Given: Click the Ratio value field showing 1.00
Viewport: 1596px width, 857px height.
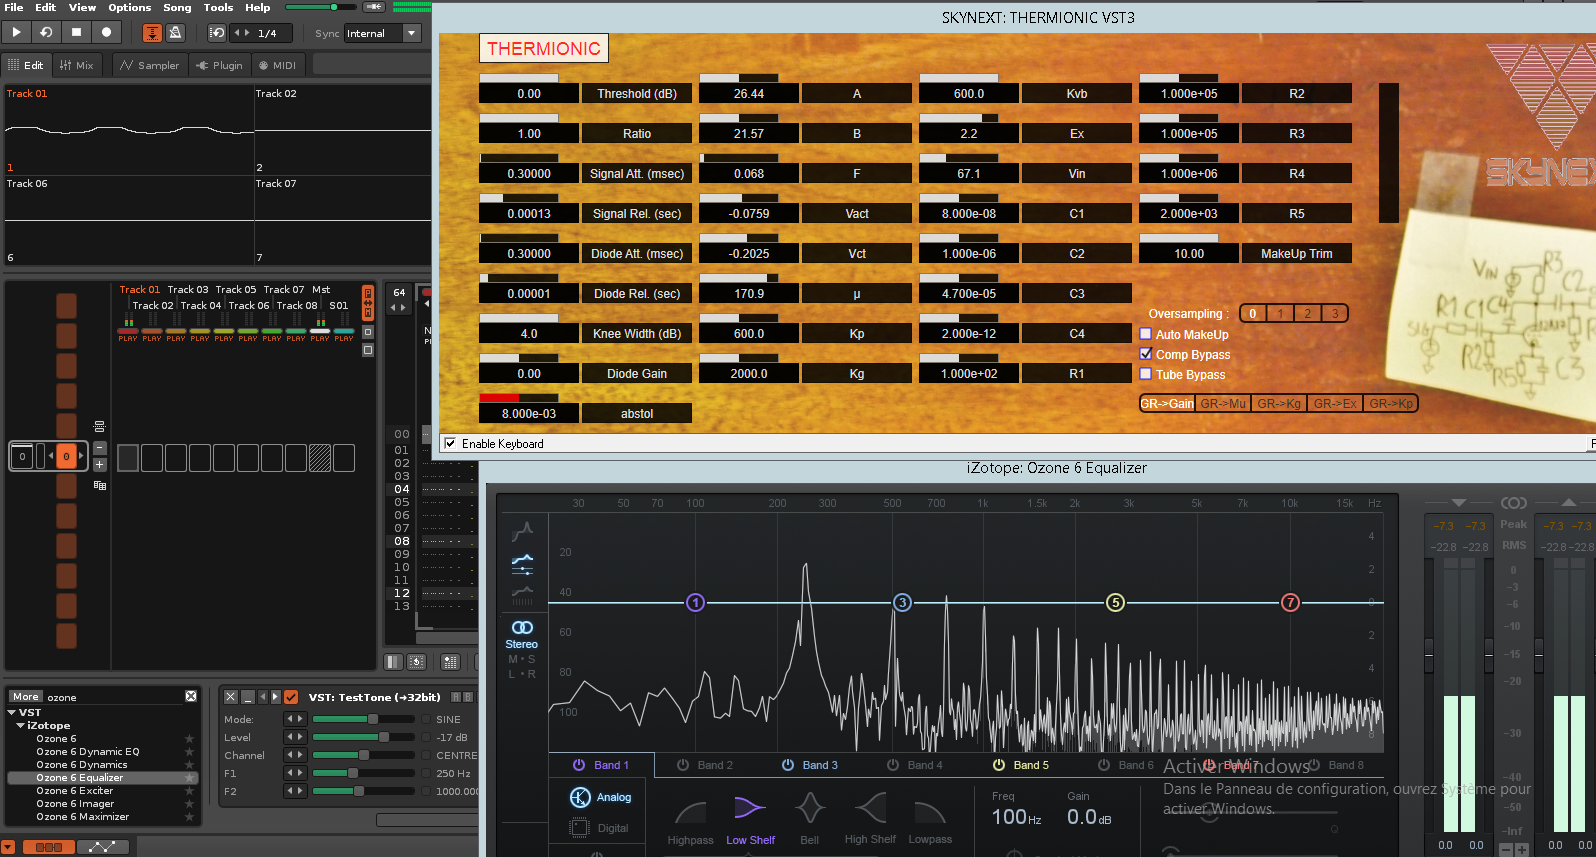Looking at the screenshot, I should 529,133.
